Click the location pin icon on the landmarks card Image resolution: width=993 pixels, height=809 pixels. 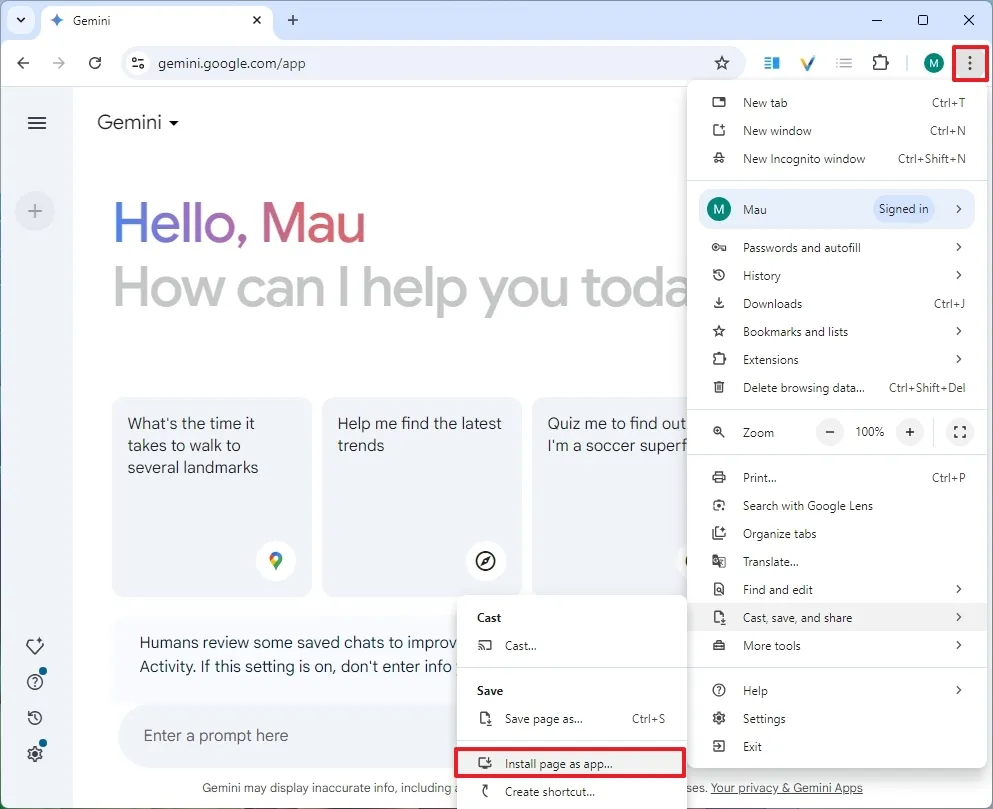tap(277, 561)
